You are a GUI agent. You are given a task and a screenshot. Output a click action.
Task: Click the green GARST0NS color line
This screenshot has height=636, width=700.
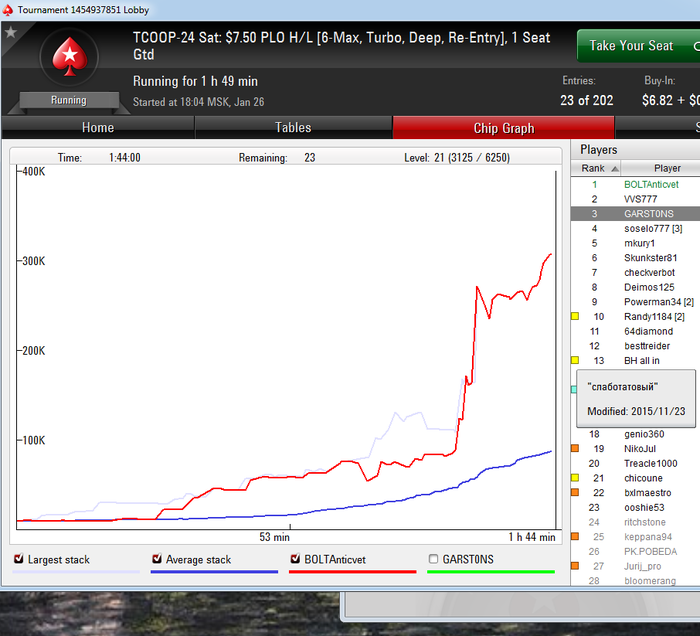491,572
